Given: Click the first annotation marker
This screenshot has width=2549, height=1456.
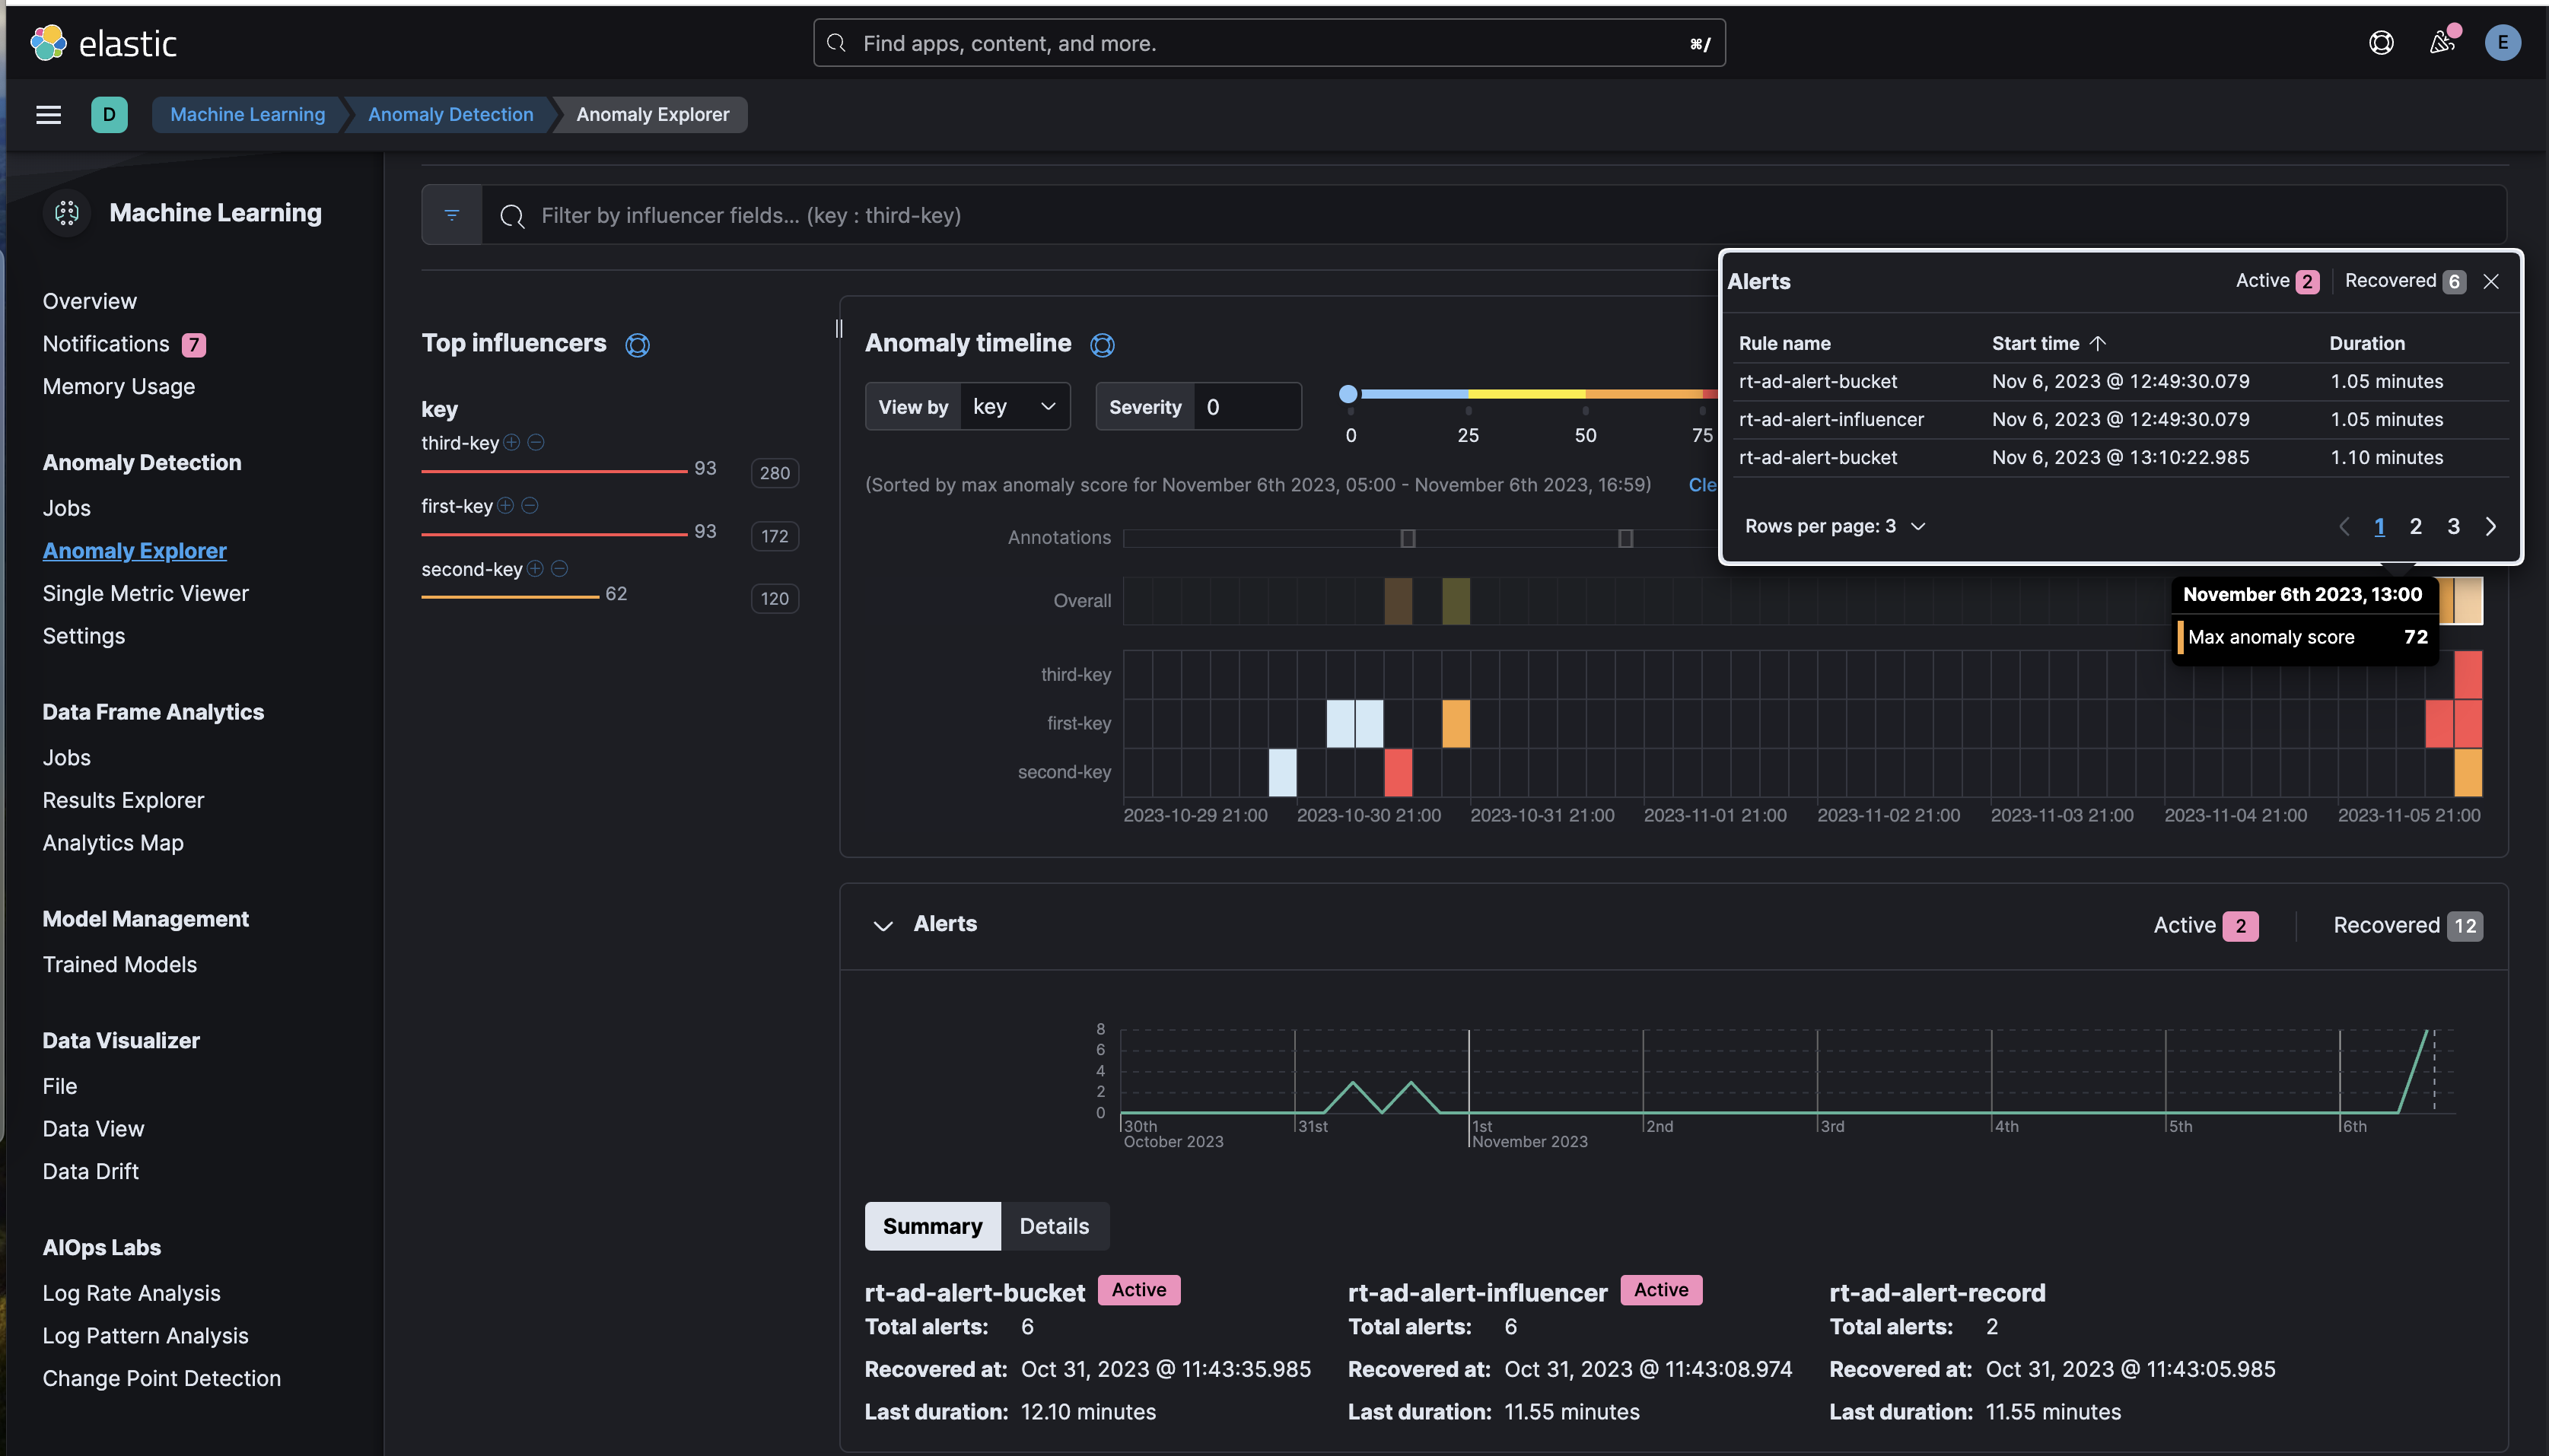Looking at the screenshot, I should (x=1408, y=539).
